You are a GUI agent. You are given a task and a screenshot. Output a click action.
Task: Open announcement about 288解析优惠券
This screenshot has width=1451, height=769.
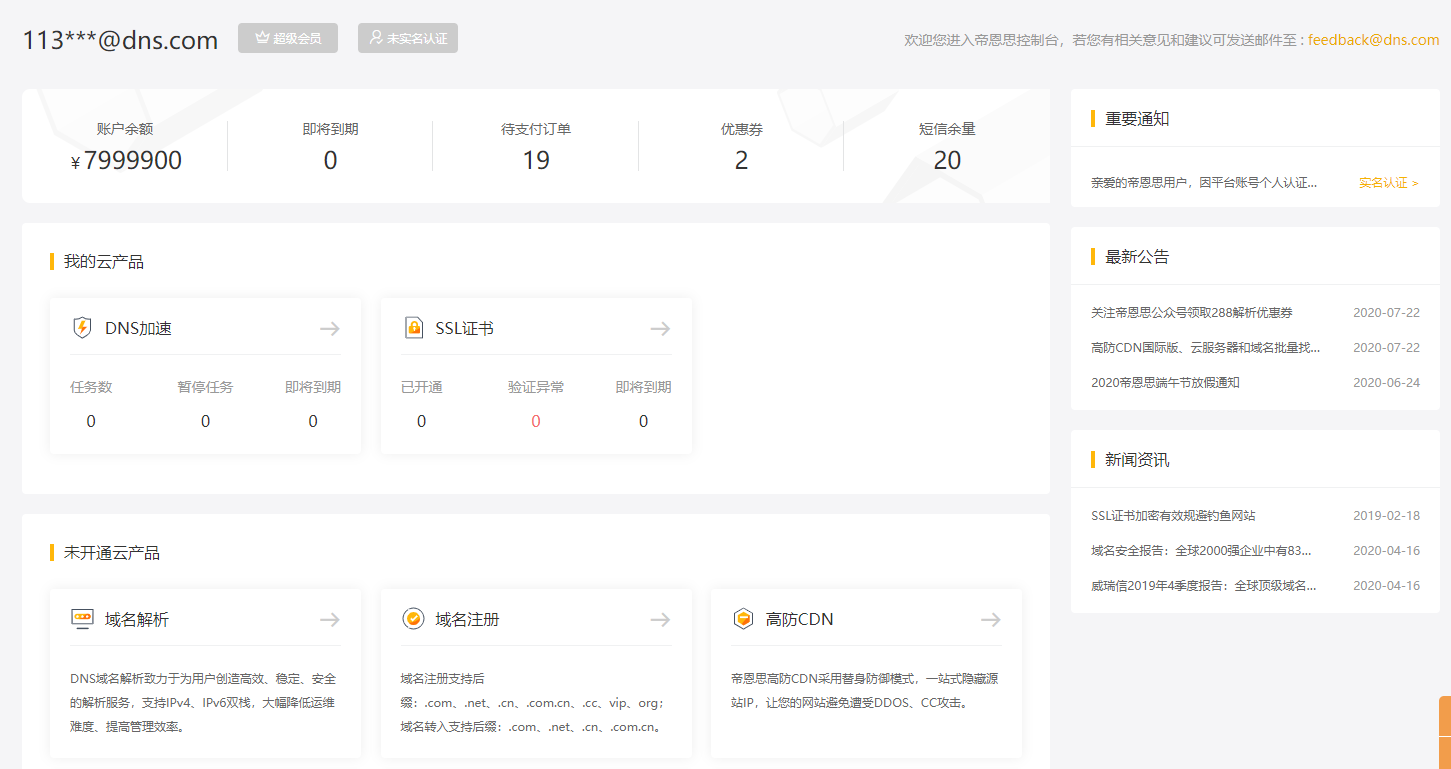tap(1191, 313)
